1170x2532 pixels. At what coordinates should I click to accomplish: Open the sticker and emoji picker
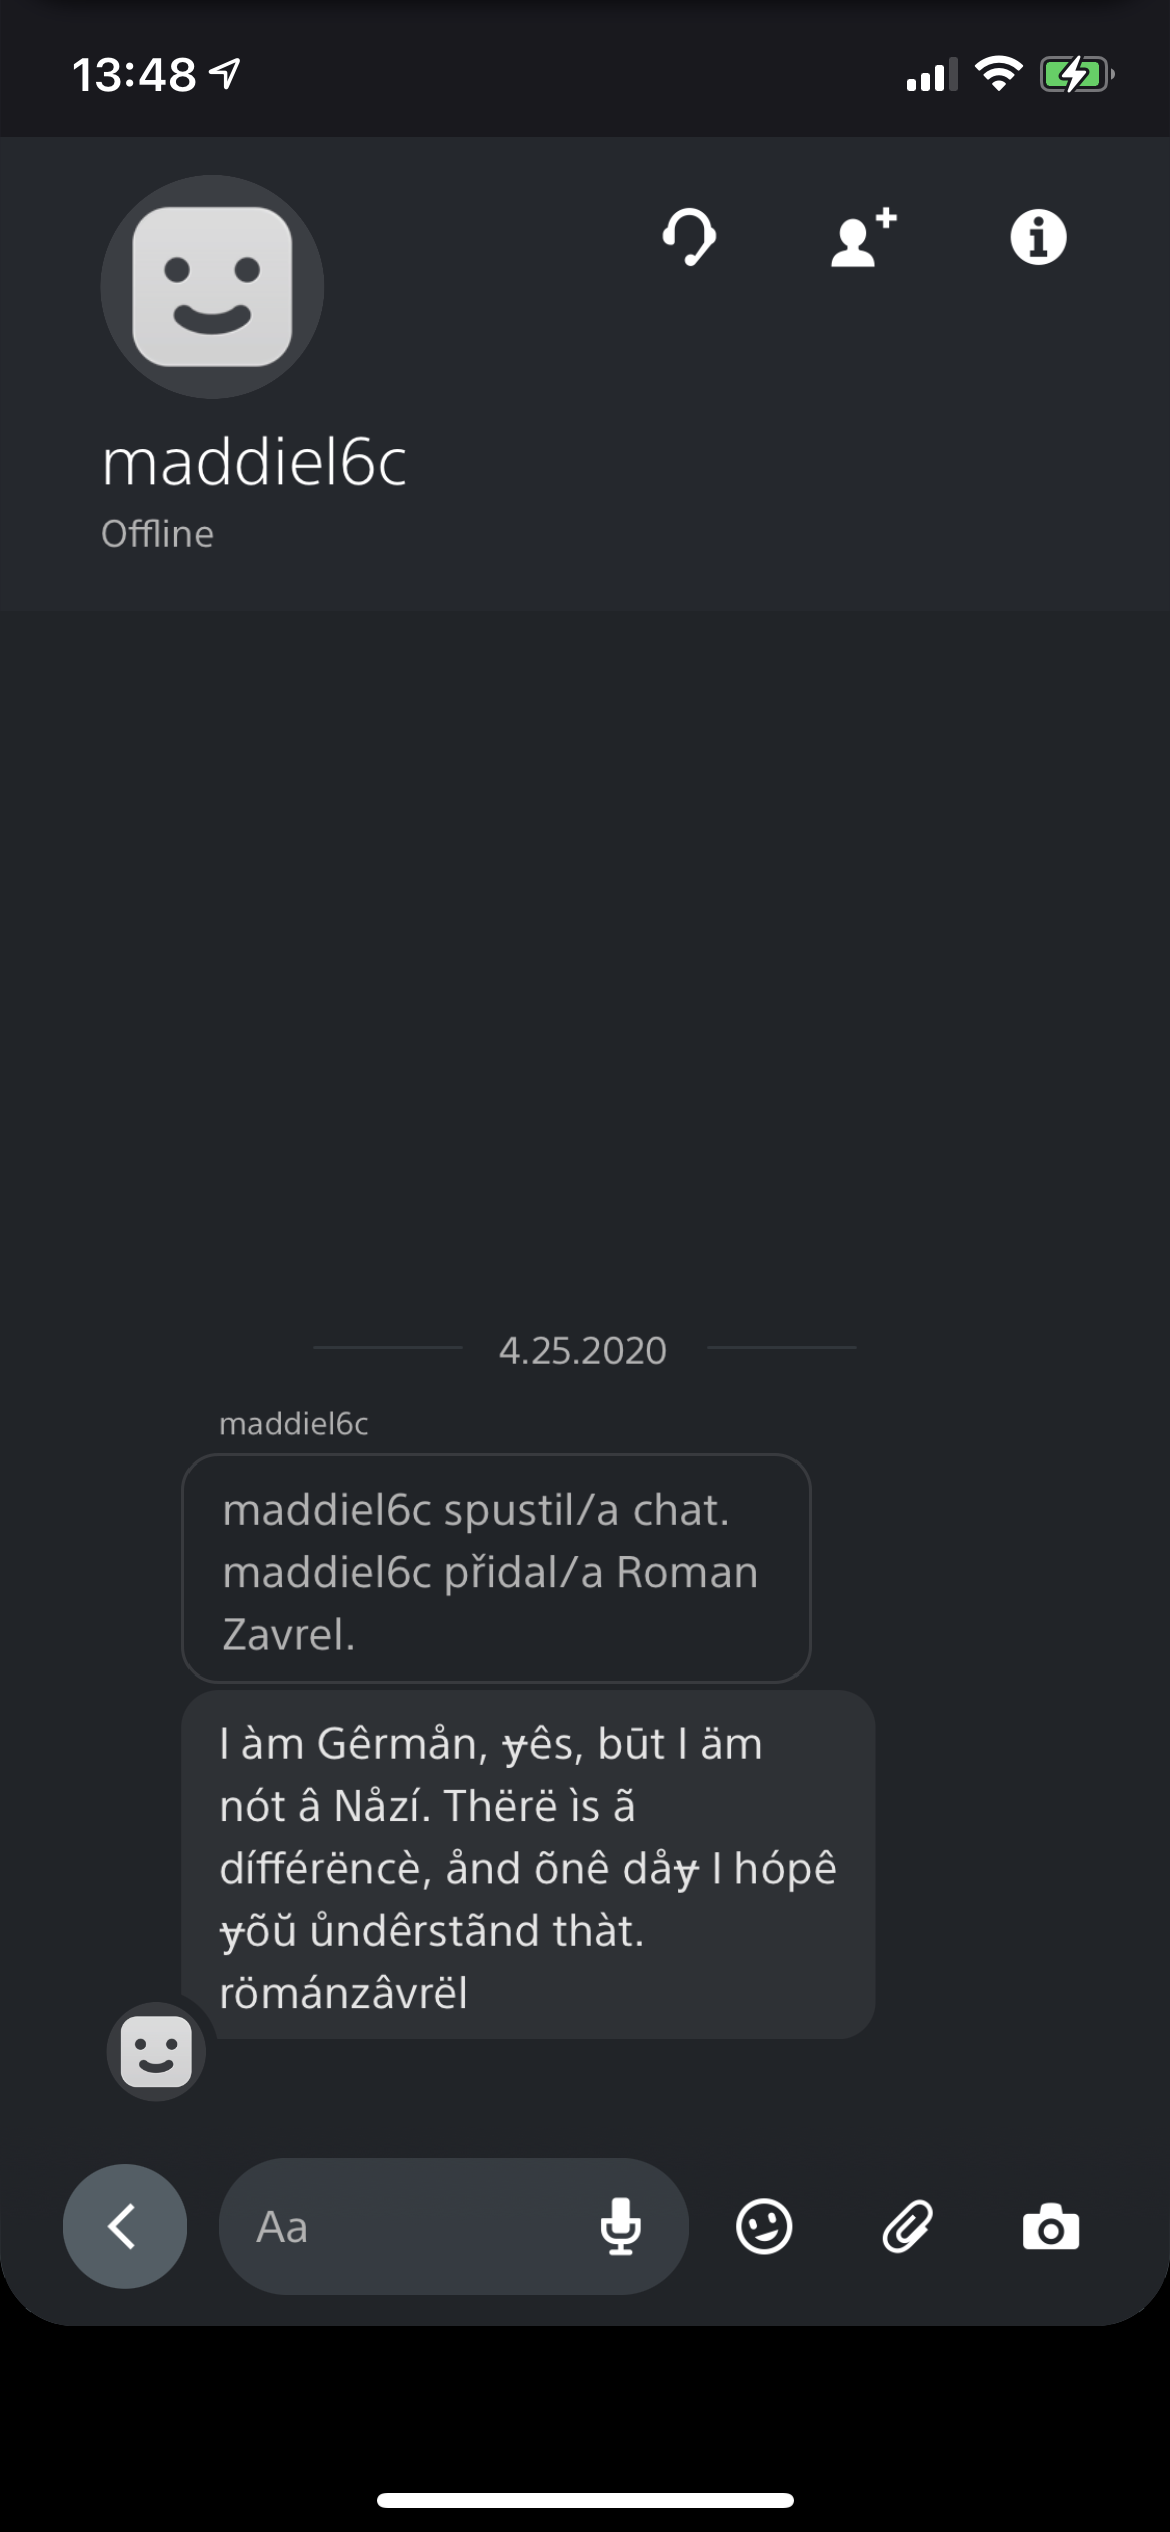(x=764, y=2226)
